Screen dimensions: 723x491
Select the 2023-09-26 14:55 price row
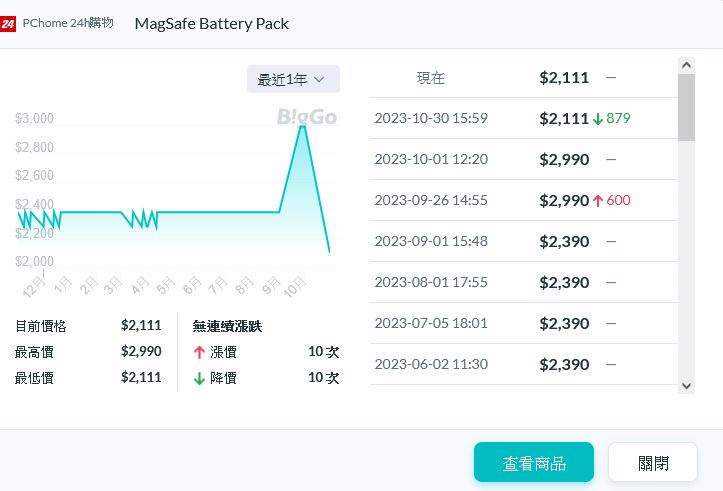520,200
